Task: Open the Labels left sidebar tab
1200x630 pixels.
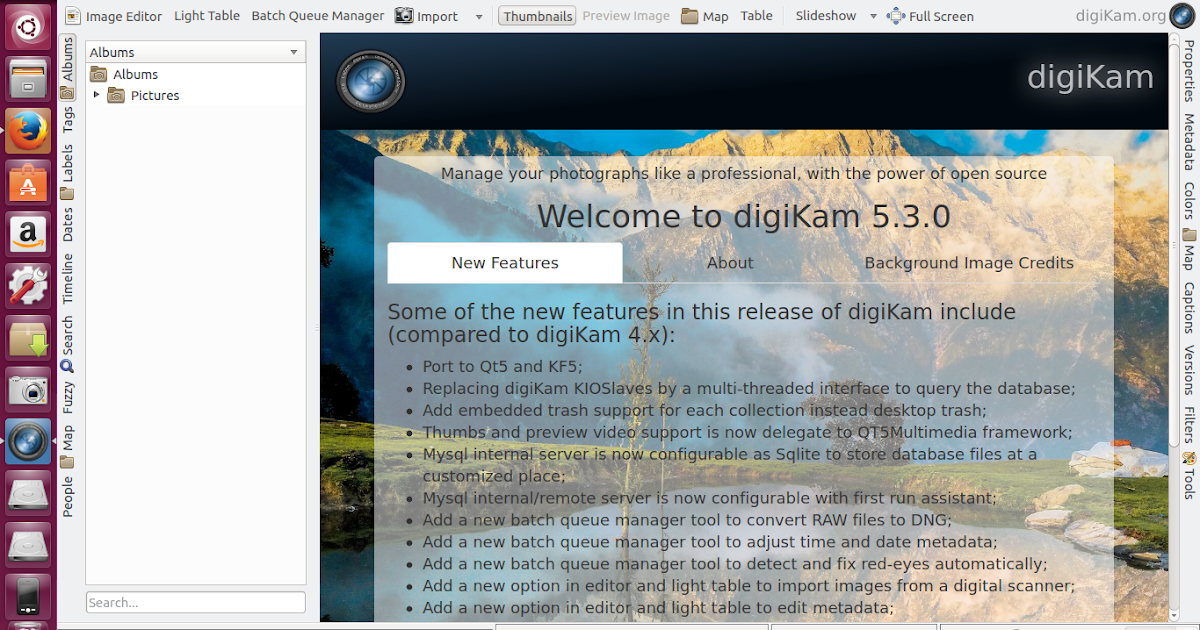Action: point(67,170)
